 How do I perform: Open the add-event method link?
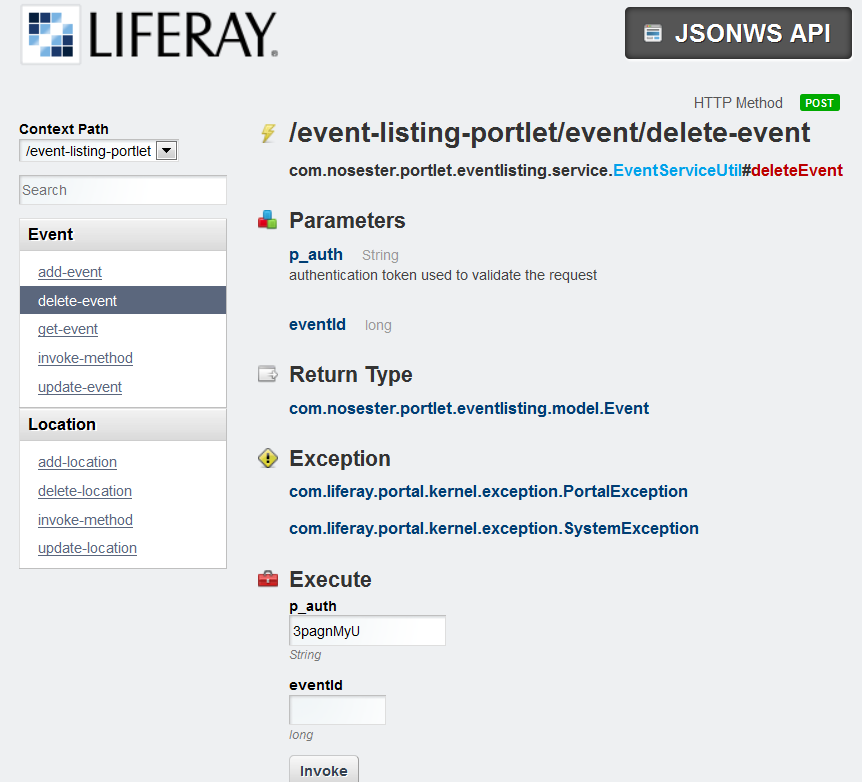click(70, 272)
